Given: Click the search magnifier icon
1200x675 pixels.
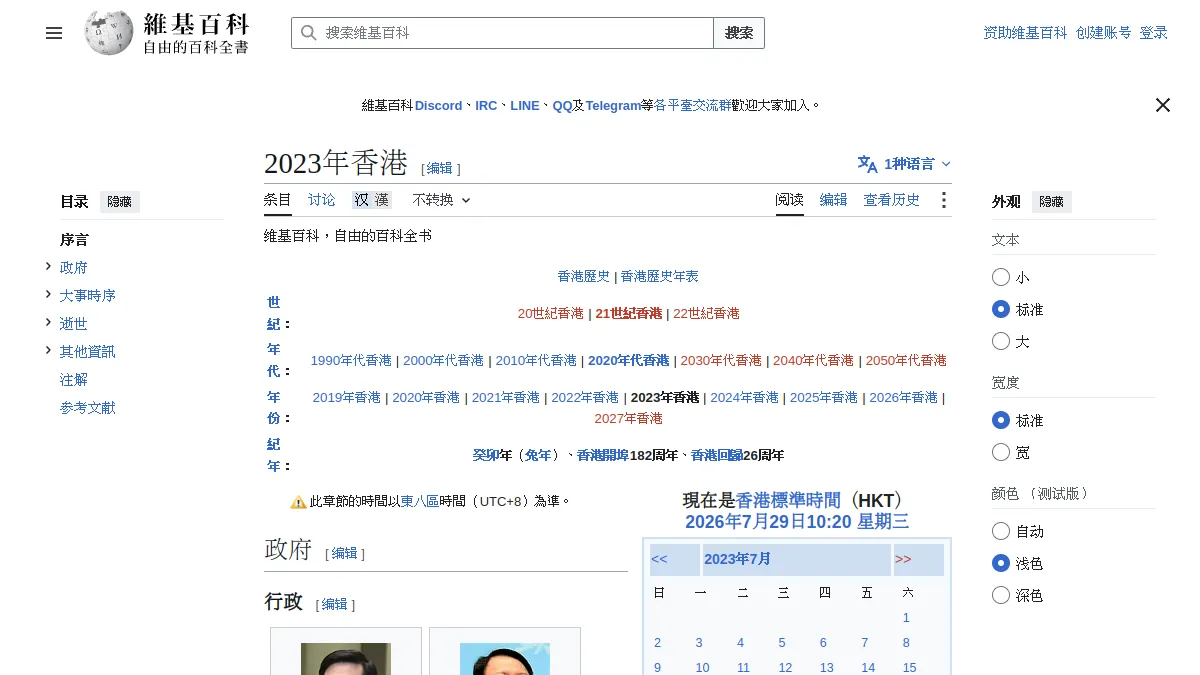Looking at the screenshot, I should click(x=309, y=33).
